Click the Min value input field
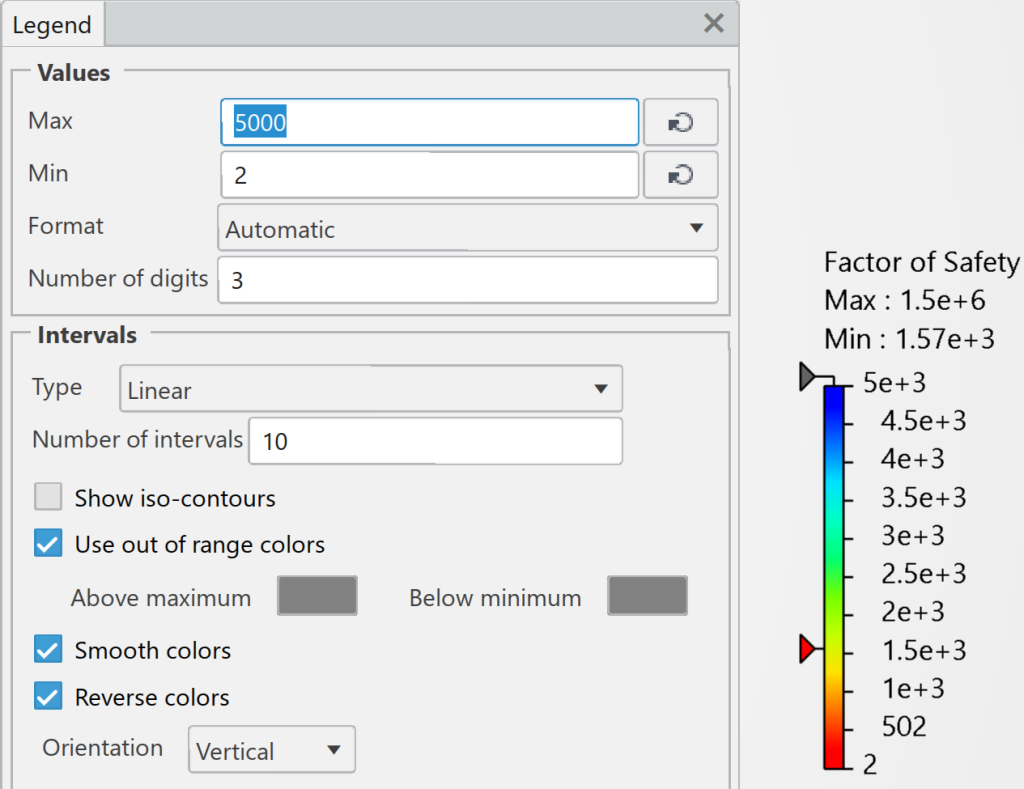This screenshot has height=789, width=1024. [430, 175]
